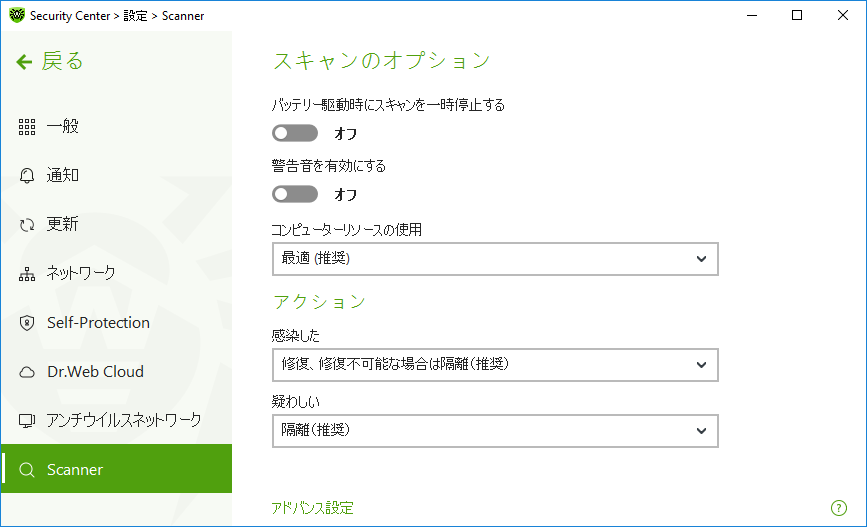Click the オフ text beside battery switch
Screen dimensions: 867x527
coord(346,133)
